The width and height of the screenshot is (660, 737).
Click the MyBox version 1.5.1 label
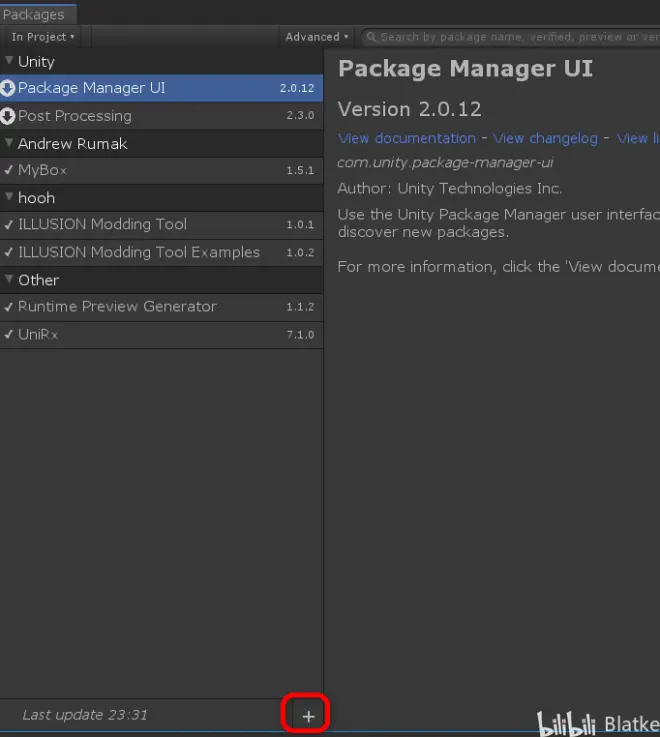pyautogui.click(x=300, y=170)
